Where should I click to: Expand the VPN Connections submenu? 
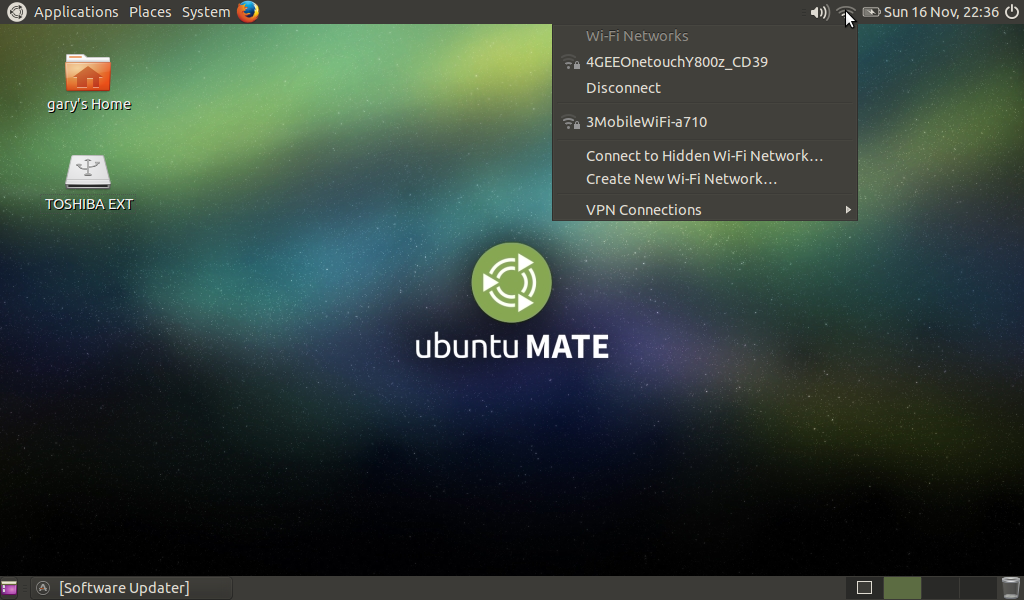coord(705,210)
